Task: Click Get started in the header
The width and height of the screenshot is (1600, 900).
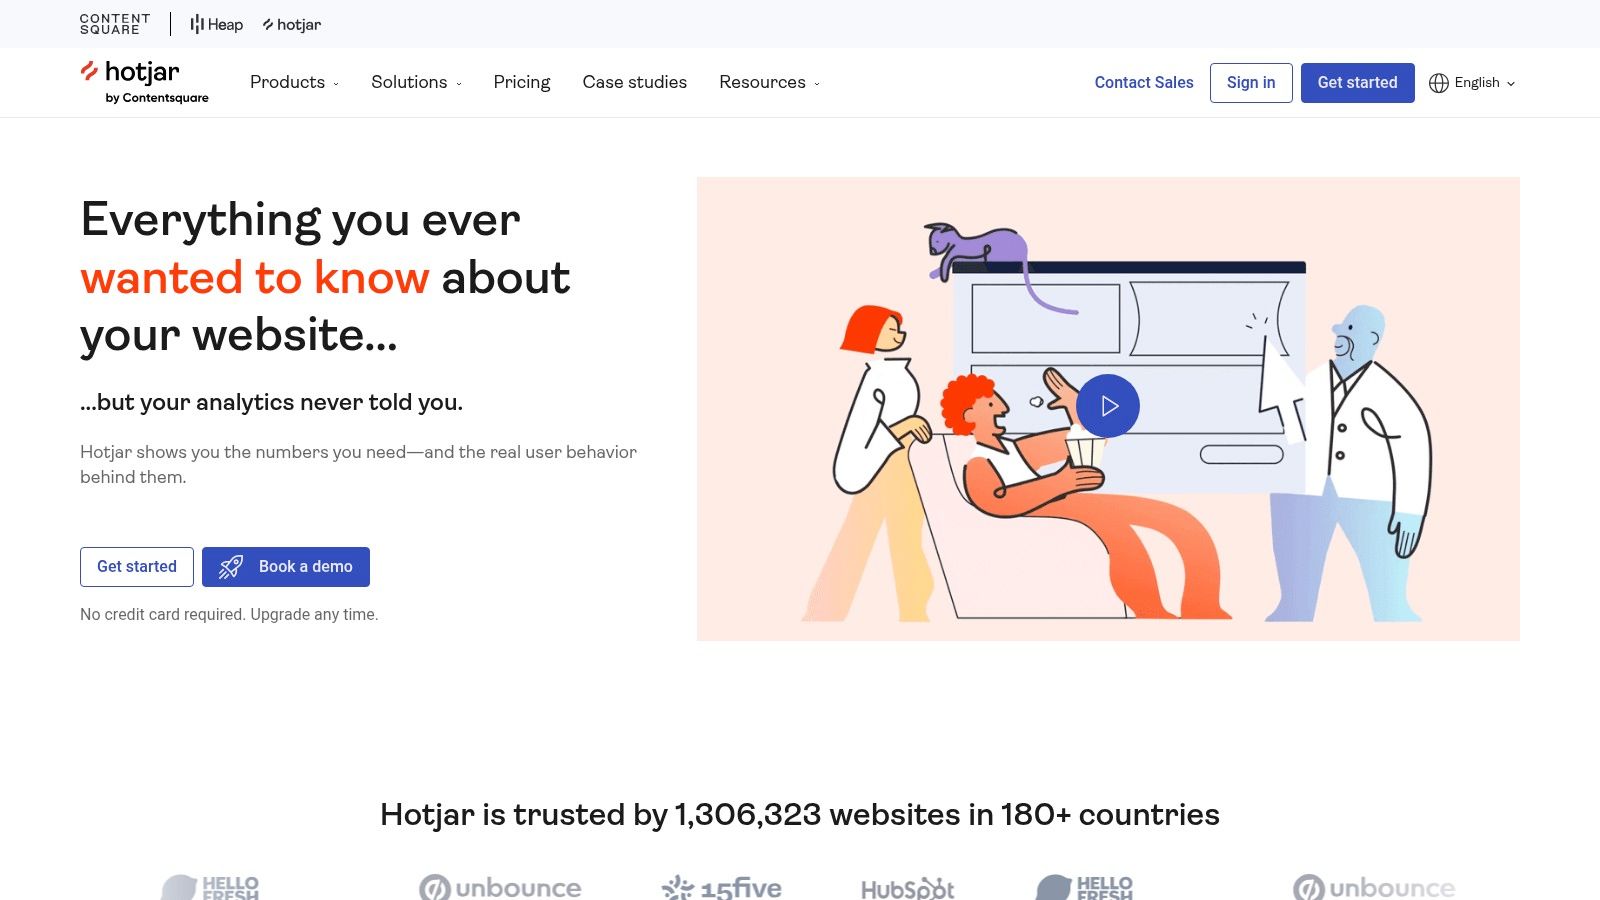Action: 1357,83
